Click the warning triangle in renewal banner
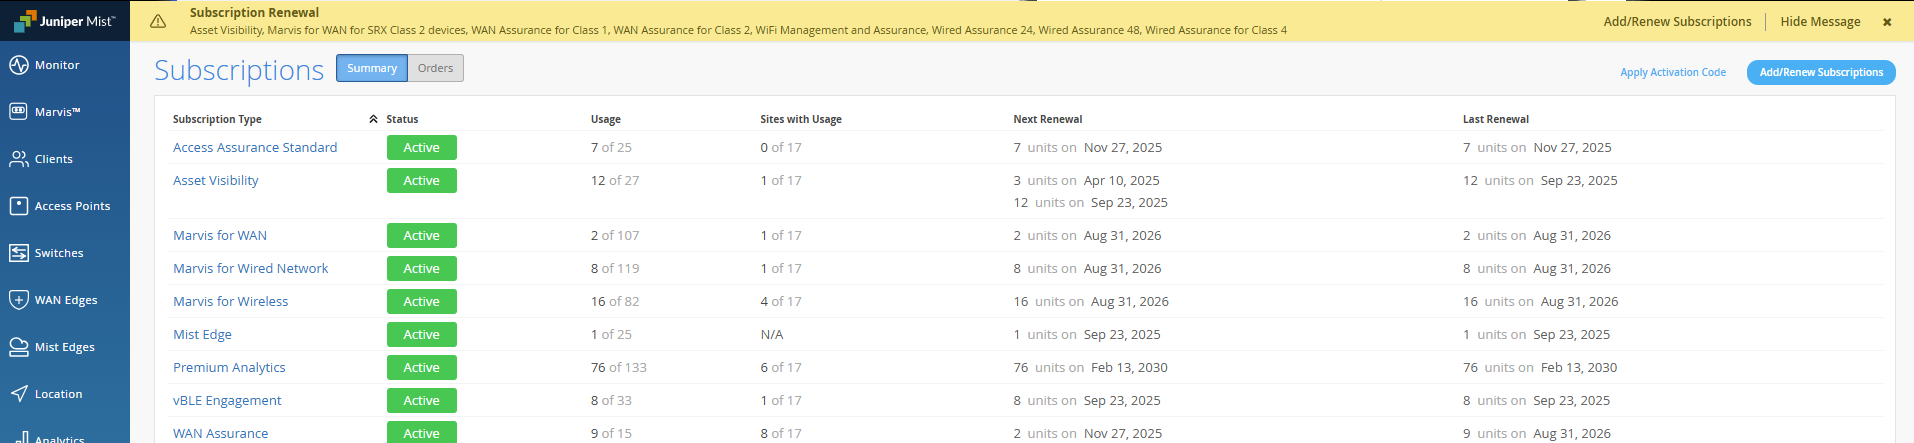The height and width of the screenshot is (443, 1914). click(158, 21)
